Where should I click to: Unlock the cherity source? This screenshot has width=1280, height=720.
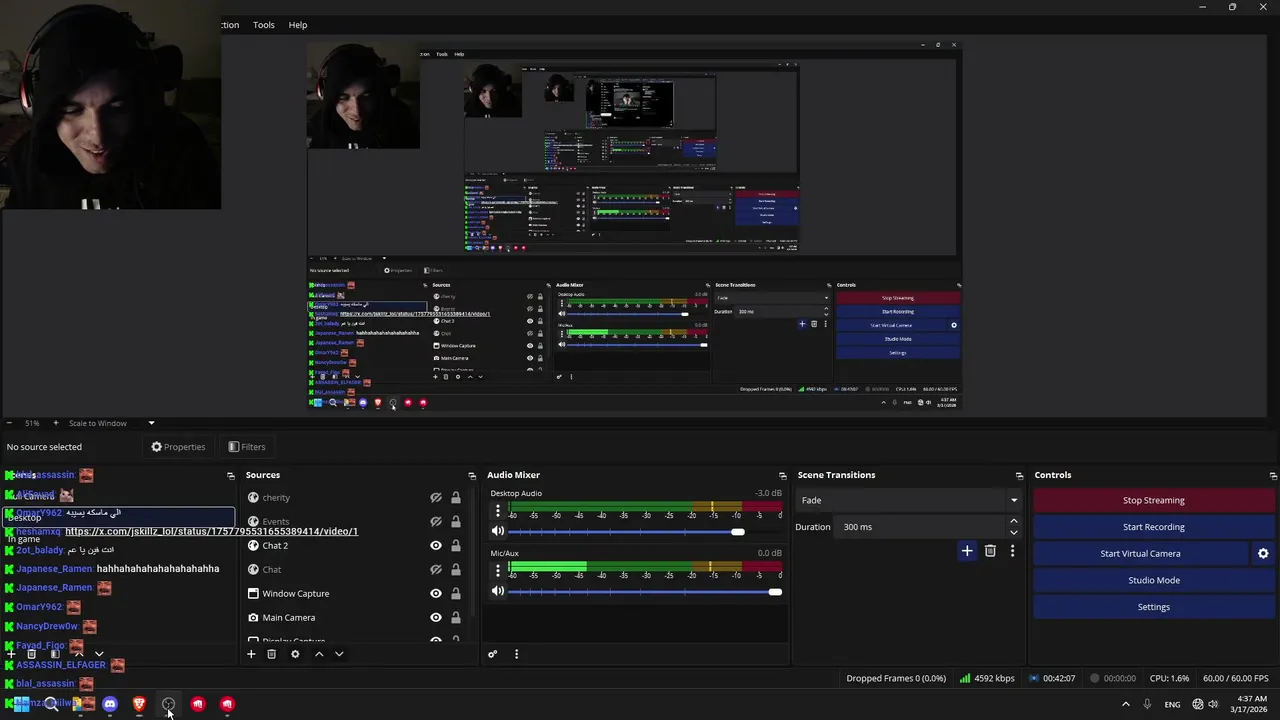click(456, 497)
